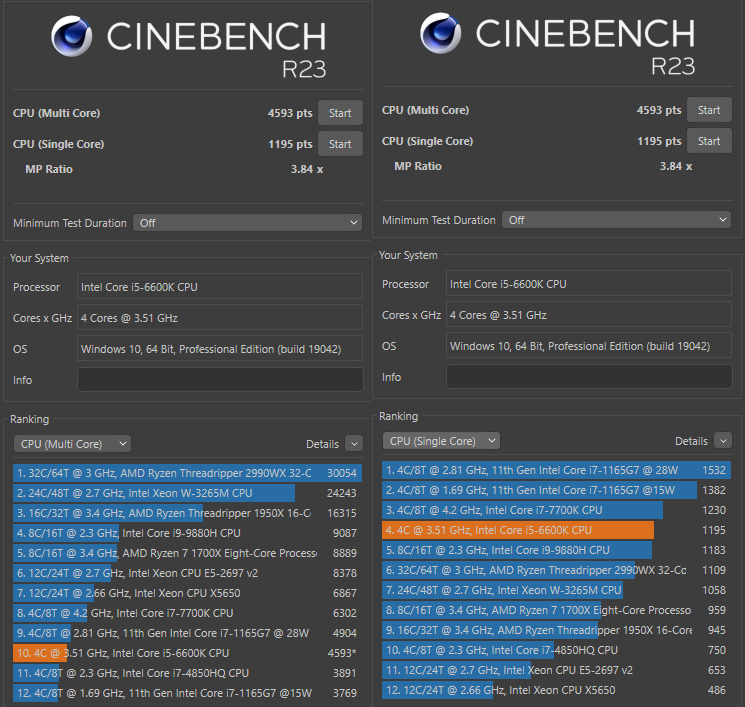The width and height of the screenshot is (745, 707).
Task: Select Core i7-4850HQ row scoring 3891
Action: pos(187,673)
